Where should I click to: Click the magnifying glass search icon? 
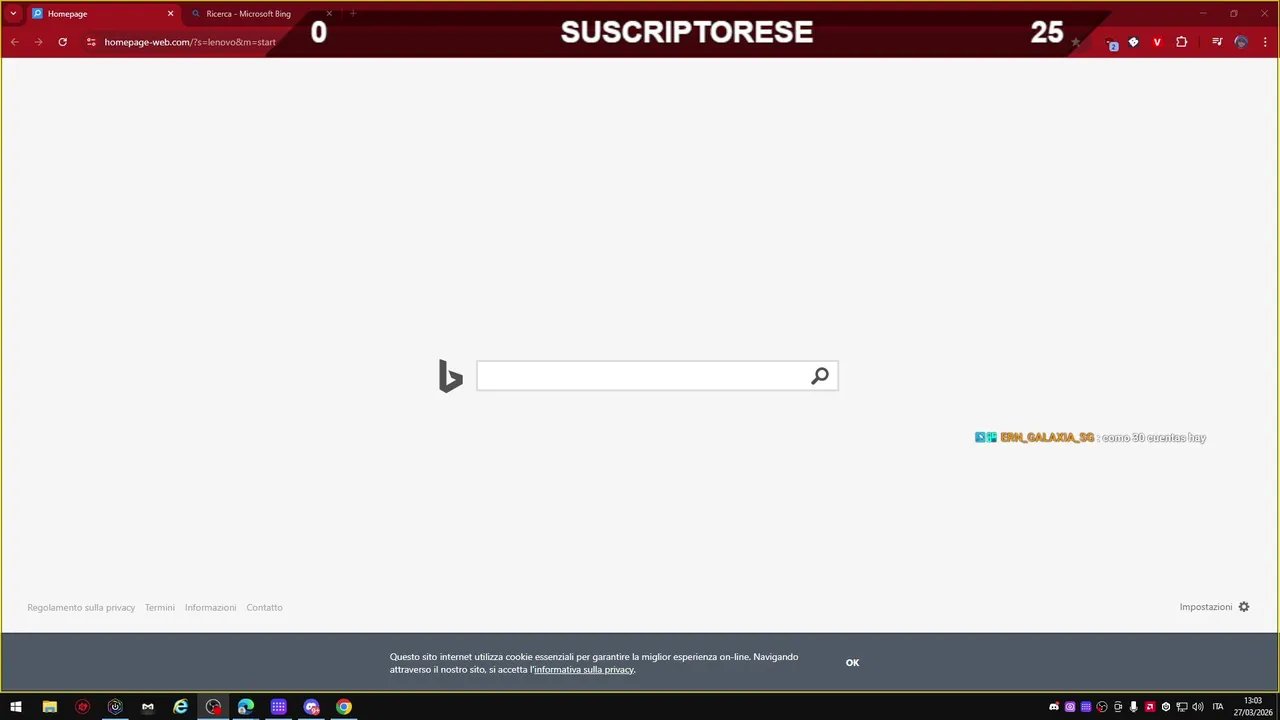pyautogui.click(x=820, y=376)
